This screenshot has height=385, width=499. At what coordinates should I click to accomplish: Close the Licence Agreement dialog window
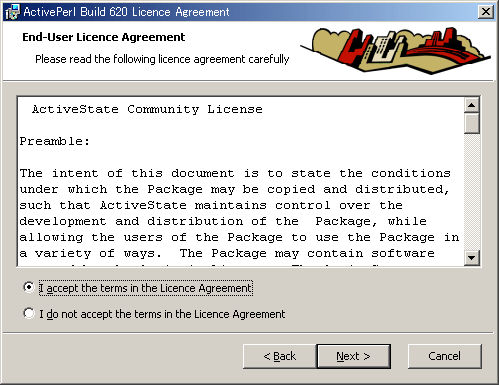pyautogui.click(x=485, y=12)
